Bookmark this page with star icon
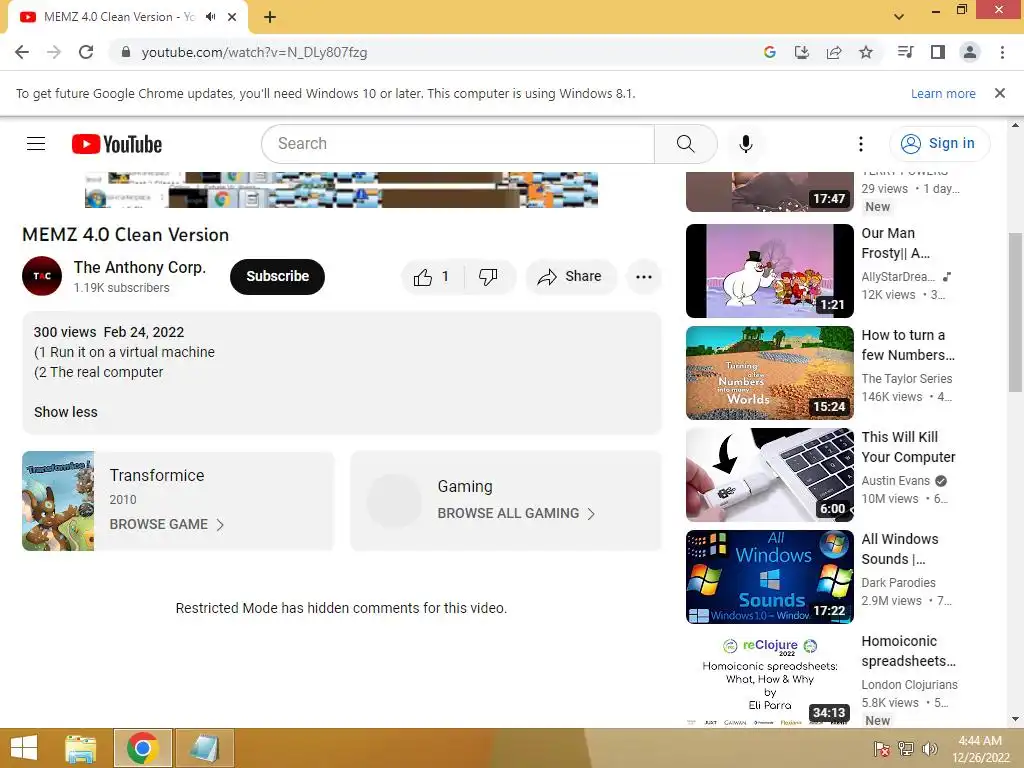 866,52
